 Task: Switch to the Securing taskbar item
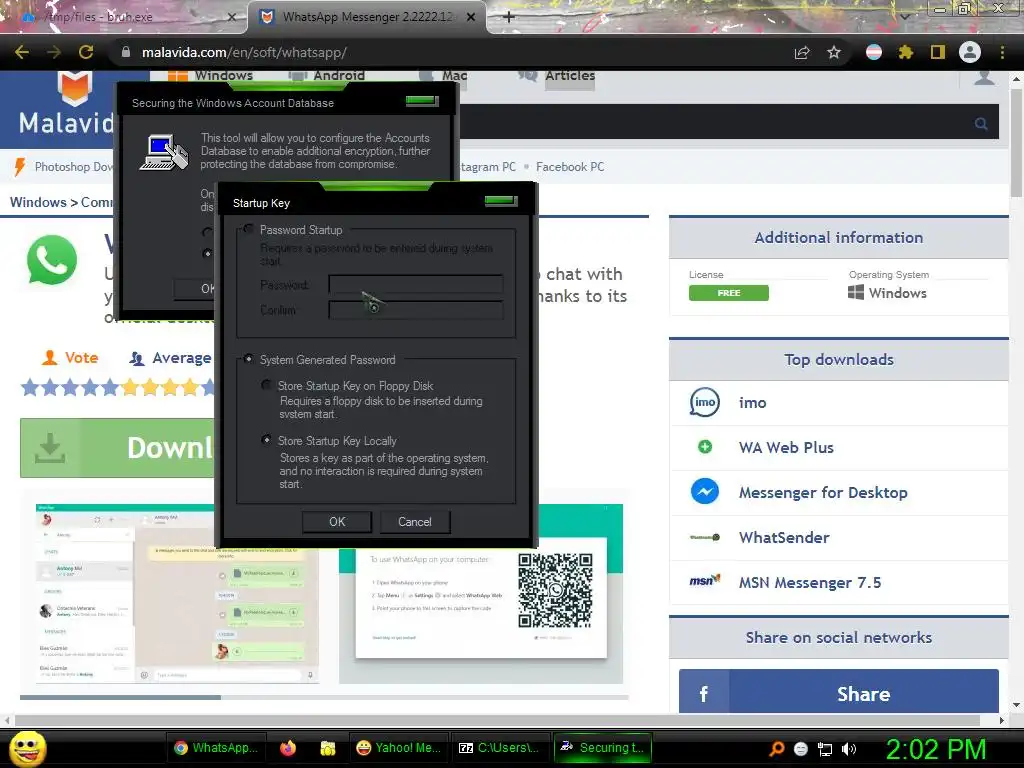pyautogui.click(x=603, y=748)
